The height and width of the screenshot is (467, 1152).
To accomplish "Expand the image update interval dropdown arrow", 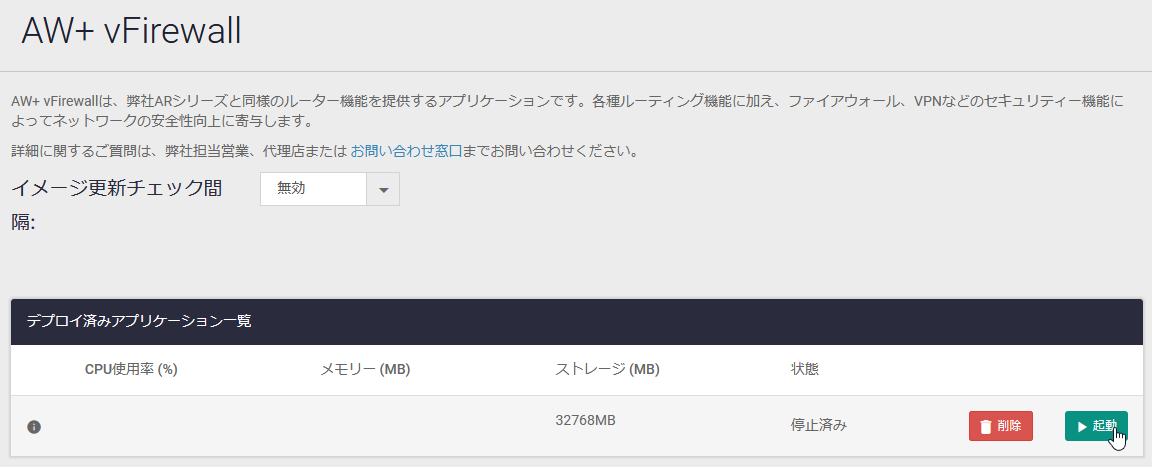I will (383, 189).
